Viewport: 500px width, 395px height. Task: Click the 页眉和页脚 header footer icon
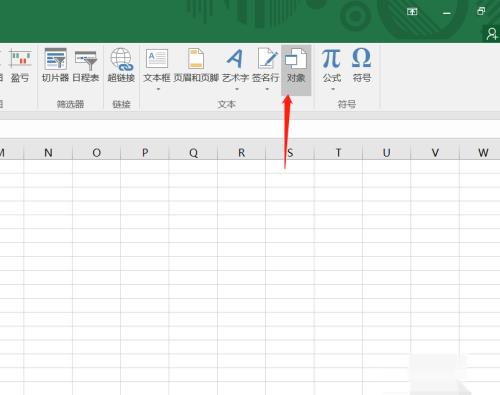click(x=196, y=65)
